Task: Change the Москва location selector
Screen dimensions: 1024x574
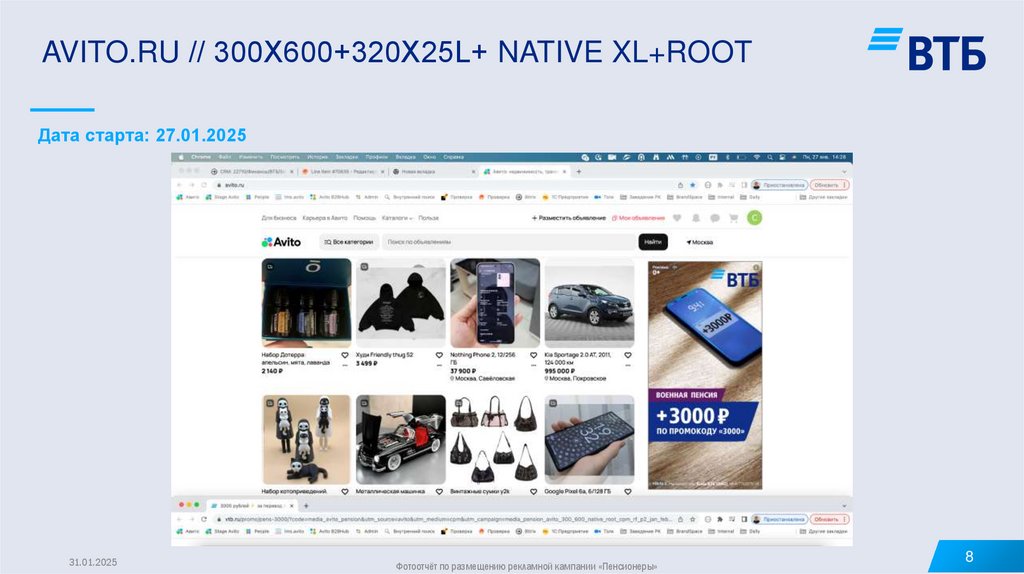Action: [699, 242]
